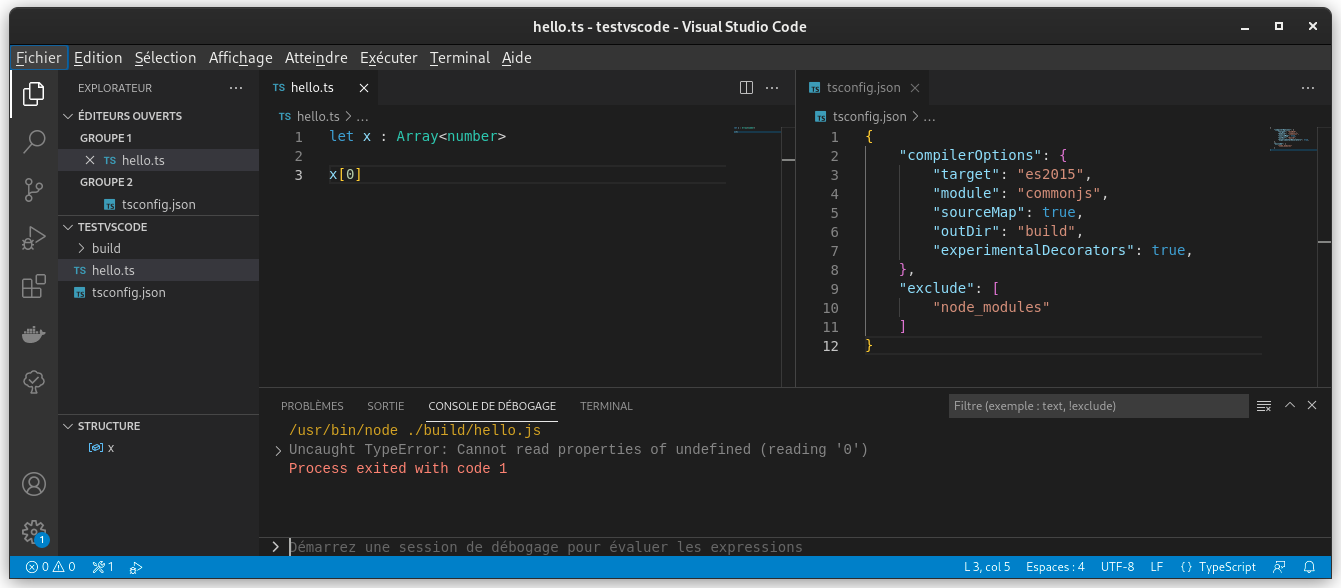Split the hello.ts editor to the right
Image resolution: width=1341 pixels, height=588 pixels.
tap(746, 88)
